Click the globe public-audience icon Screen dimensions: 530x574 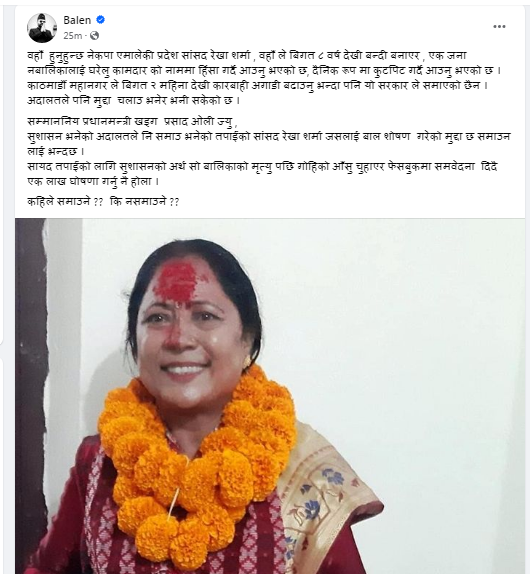94,36
